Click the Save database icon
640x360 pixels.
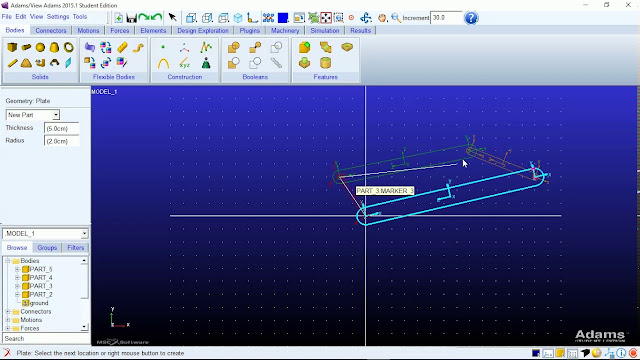click(131, 18)
